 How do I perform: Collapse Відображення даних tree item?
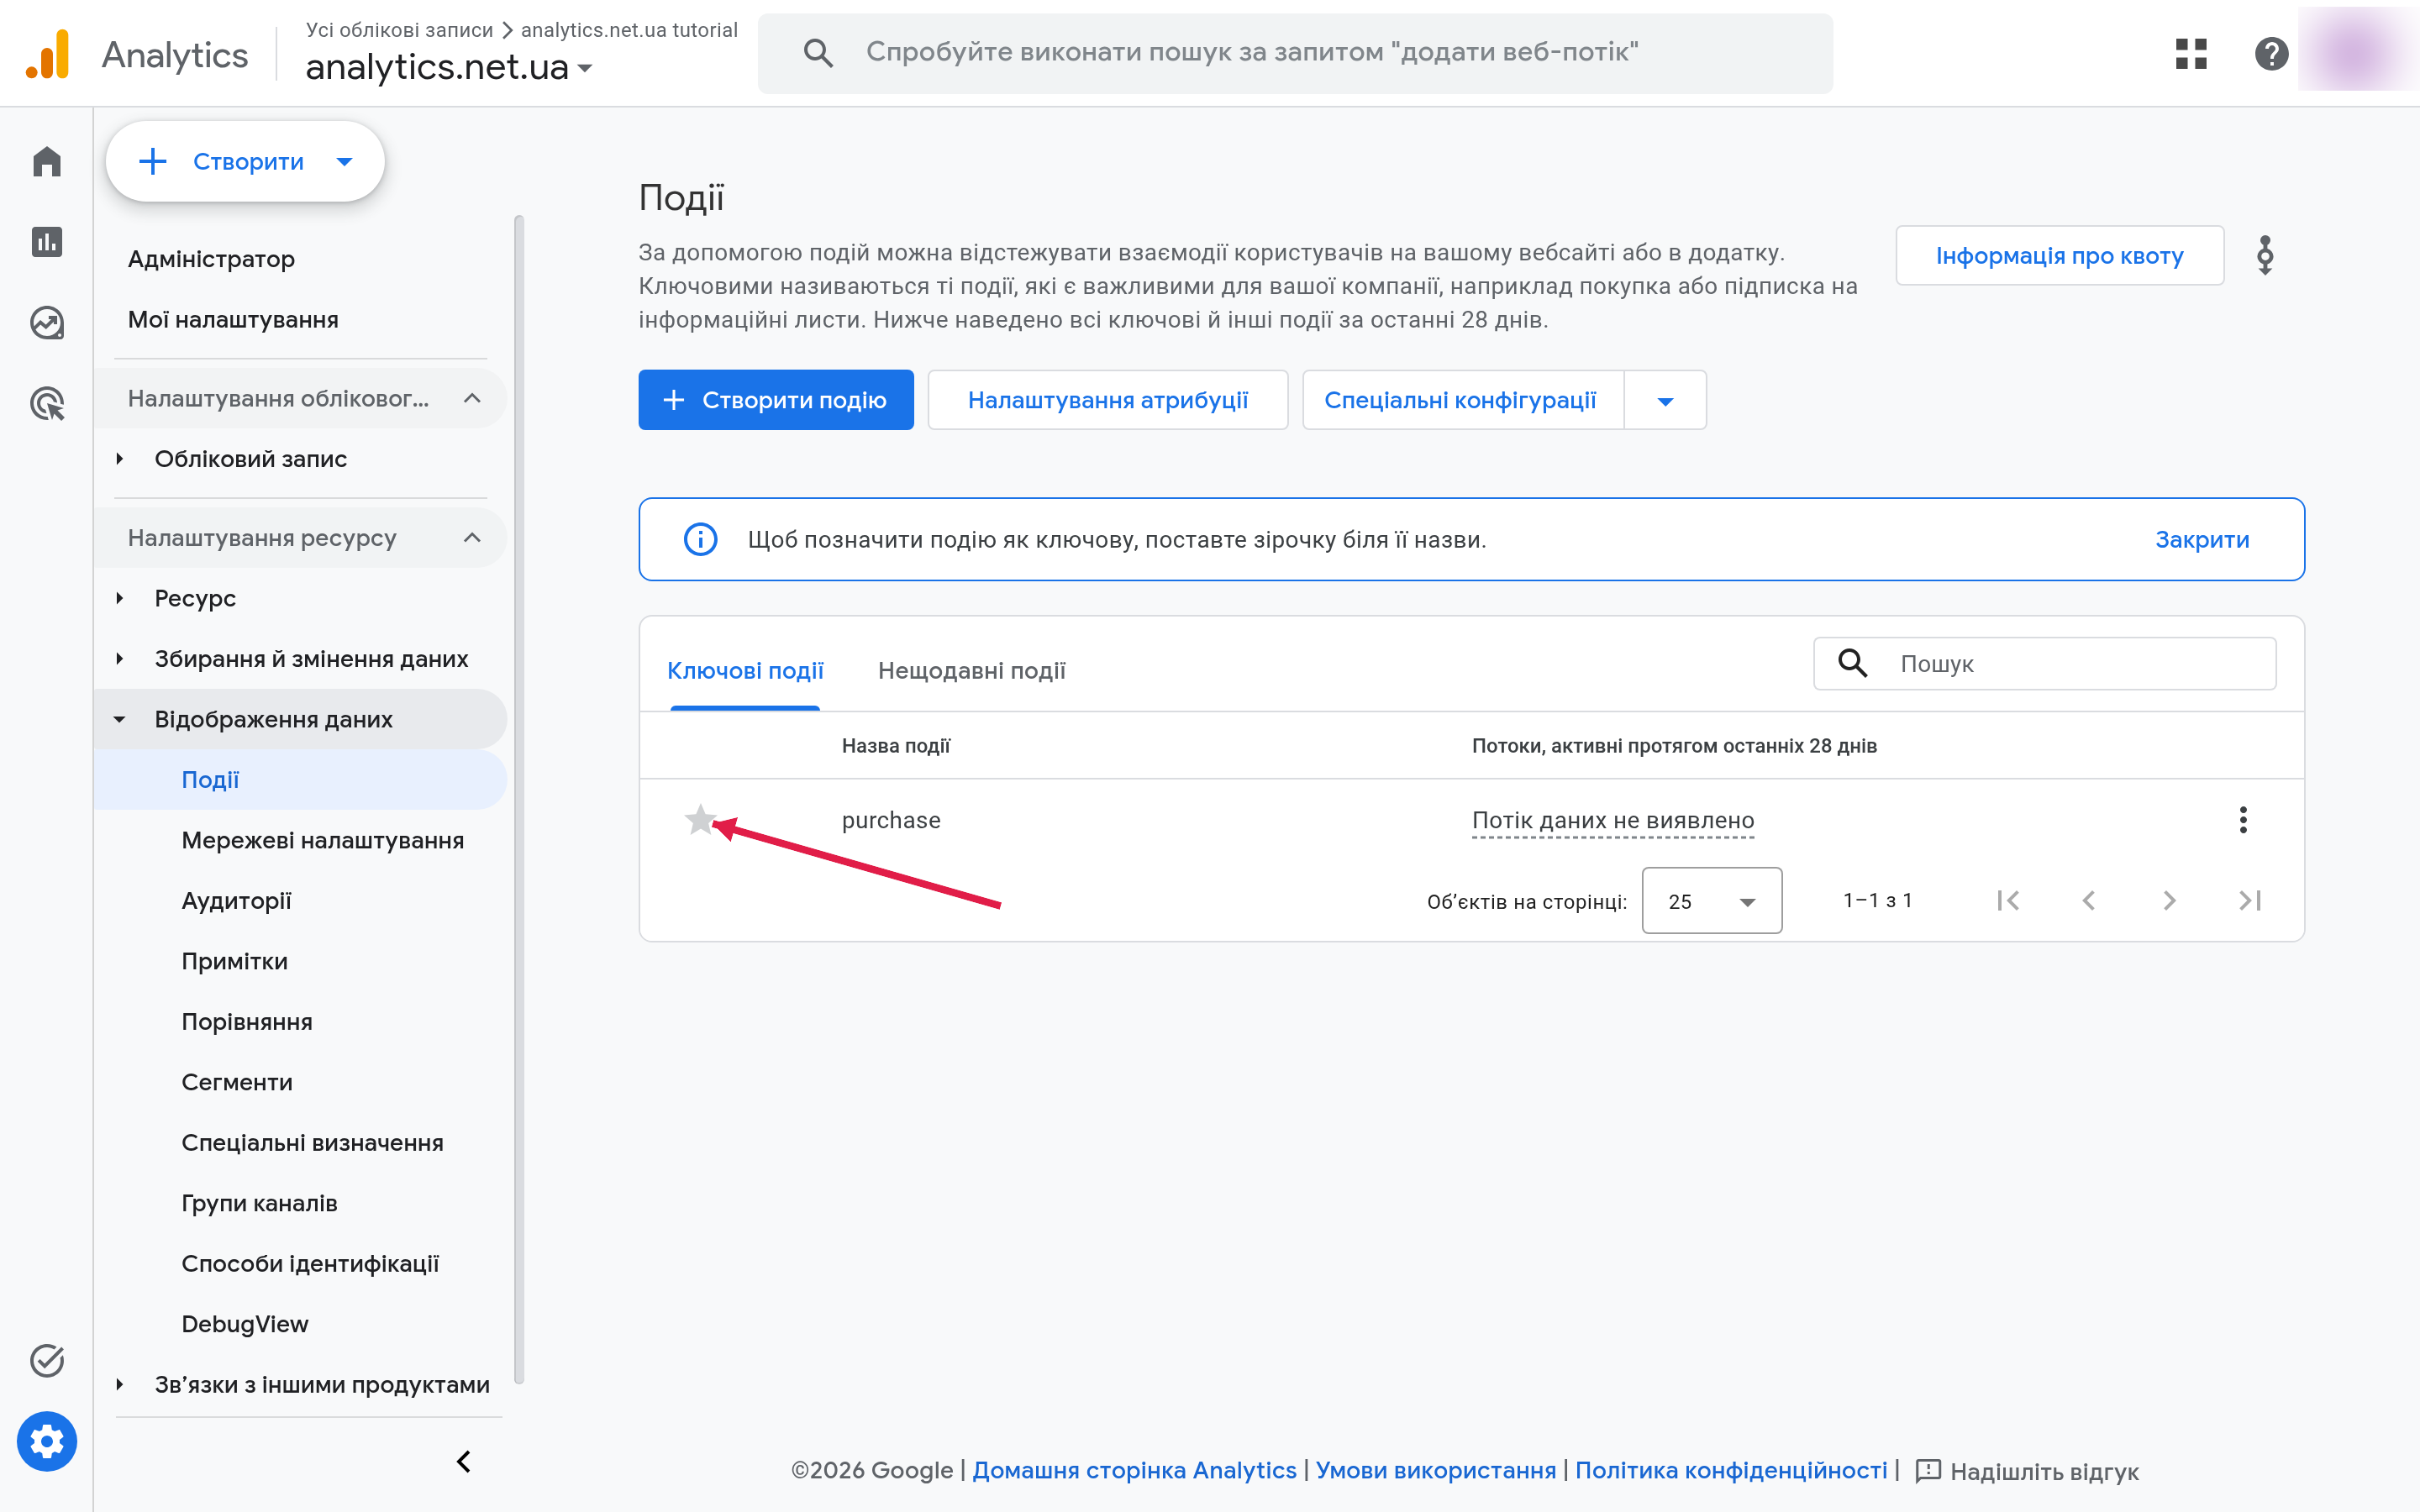[119, 719]
